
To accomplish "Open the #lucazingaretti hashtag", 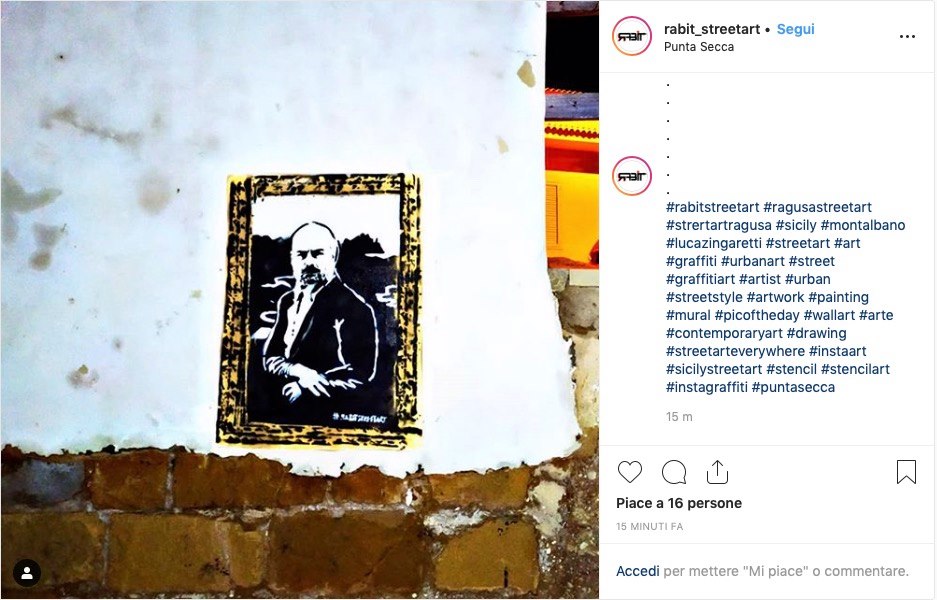I will coord(714,243).
